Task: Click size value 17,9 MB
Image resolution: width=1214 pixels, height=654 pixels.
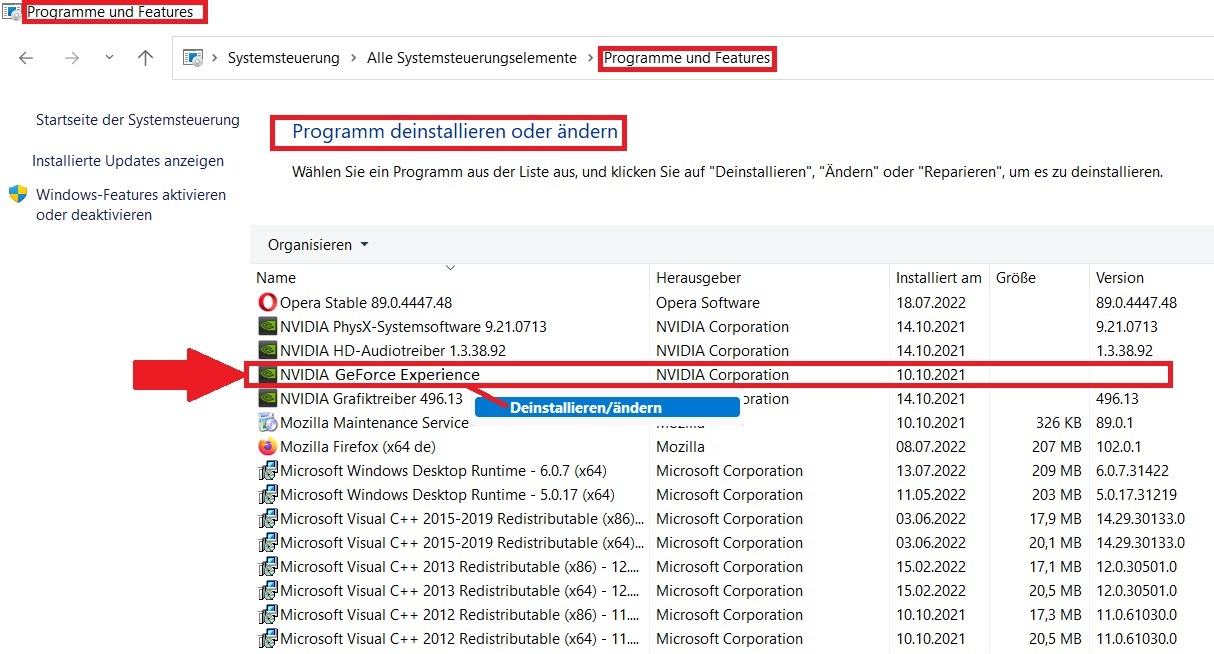Action: [1055, 518]
